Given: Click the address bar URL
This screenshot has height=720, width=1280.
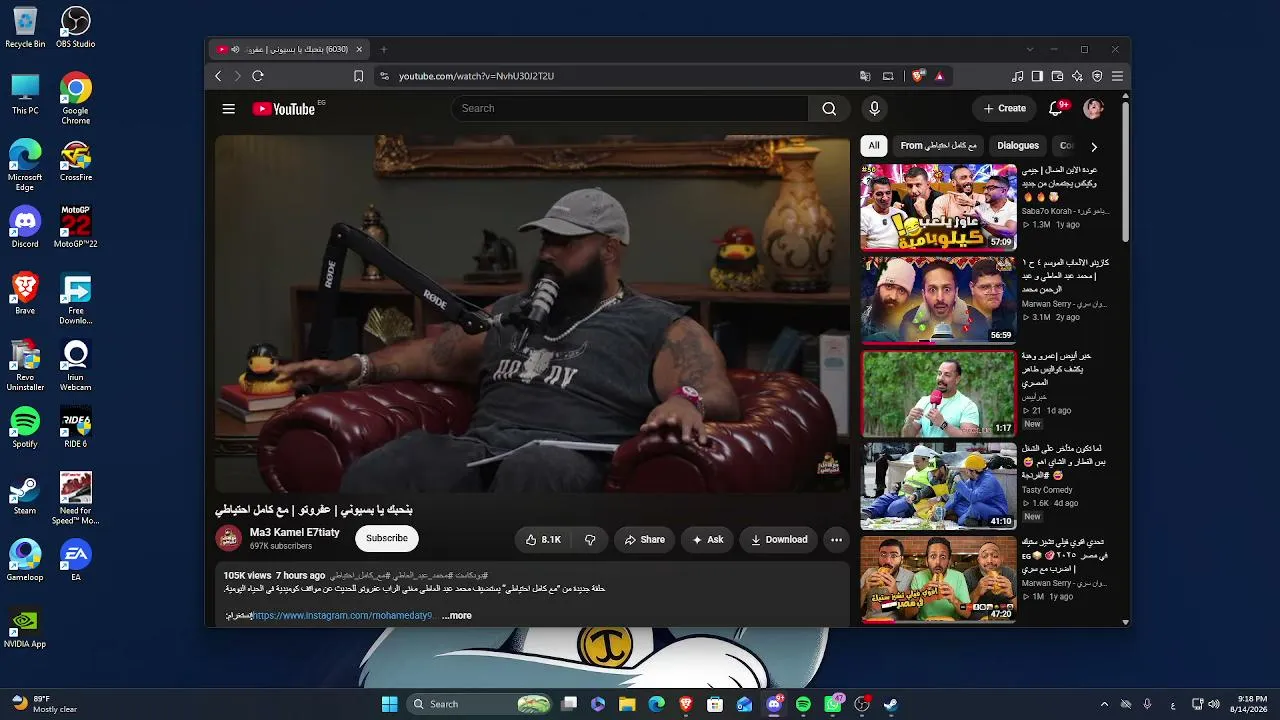Looking at the screenshot, I should 476,76.
